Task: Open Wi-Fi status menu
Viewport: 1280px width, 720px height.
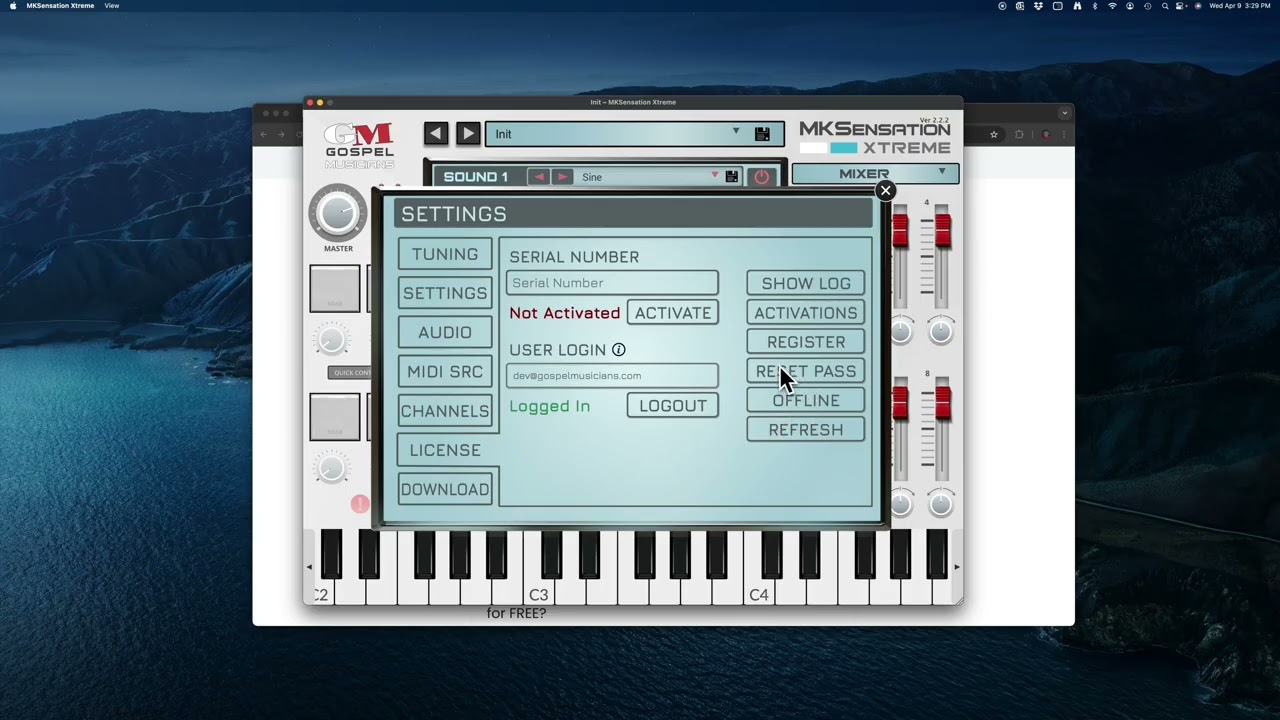Action: 1112,6
